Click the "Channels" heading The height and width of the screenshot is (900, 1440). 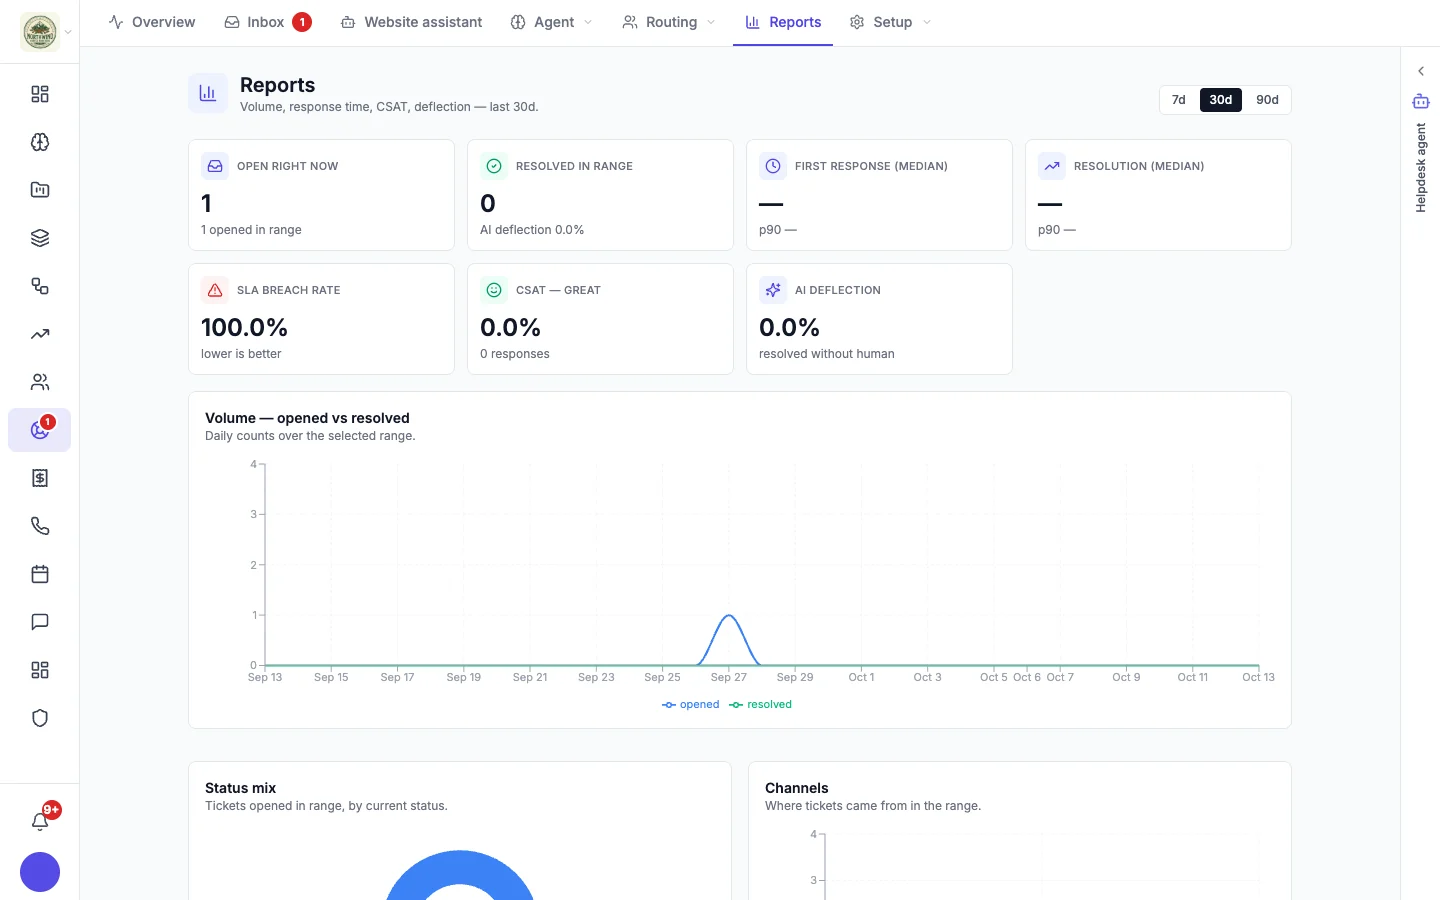[x=797, y=788]
